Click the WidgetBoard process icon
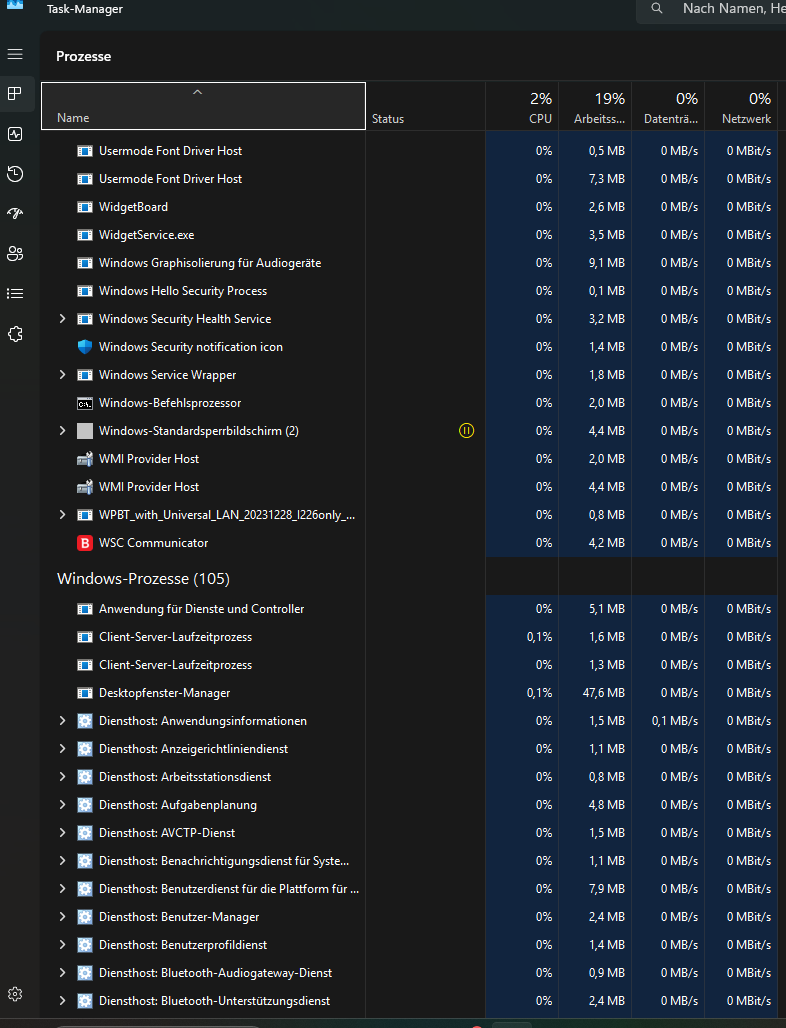Image resolution: width=786 pixels, height=1028 pixels. coord(85,207)
